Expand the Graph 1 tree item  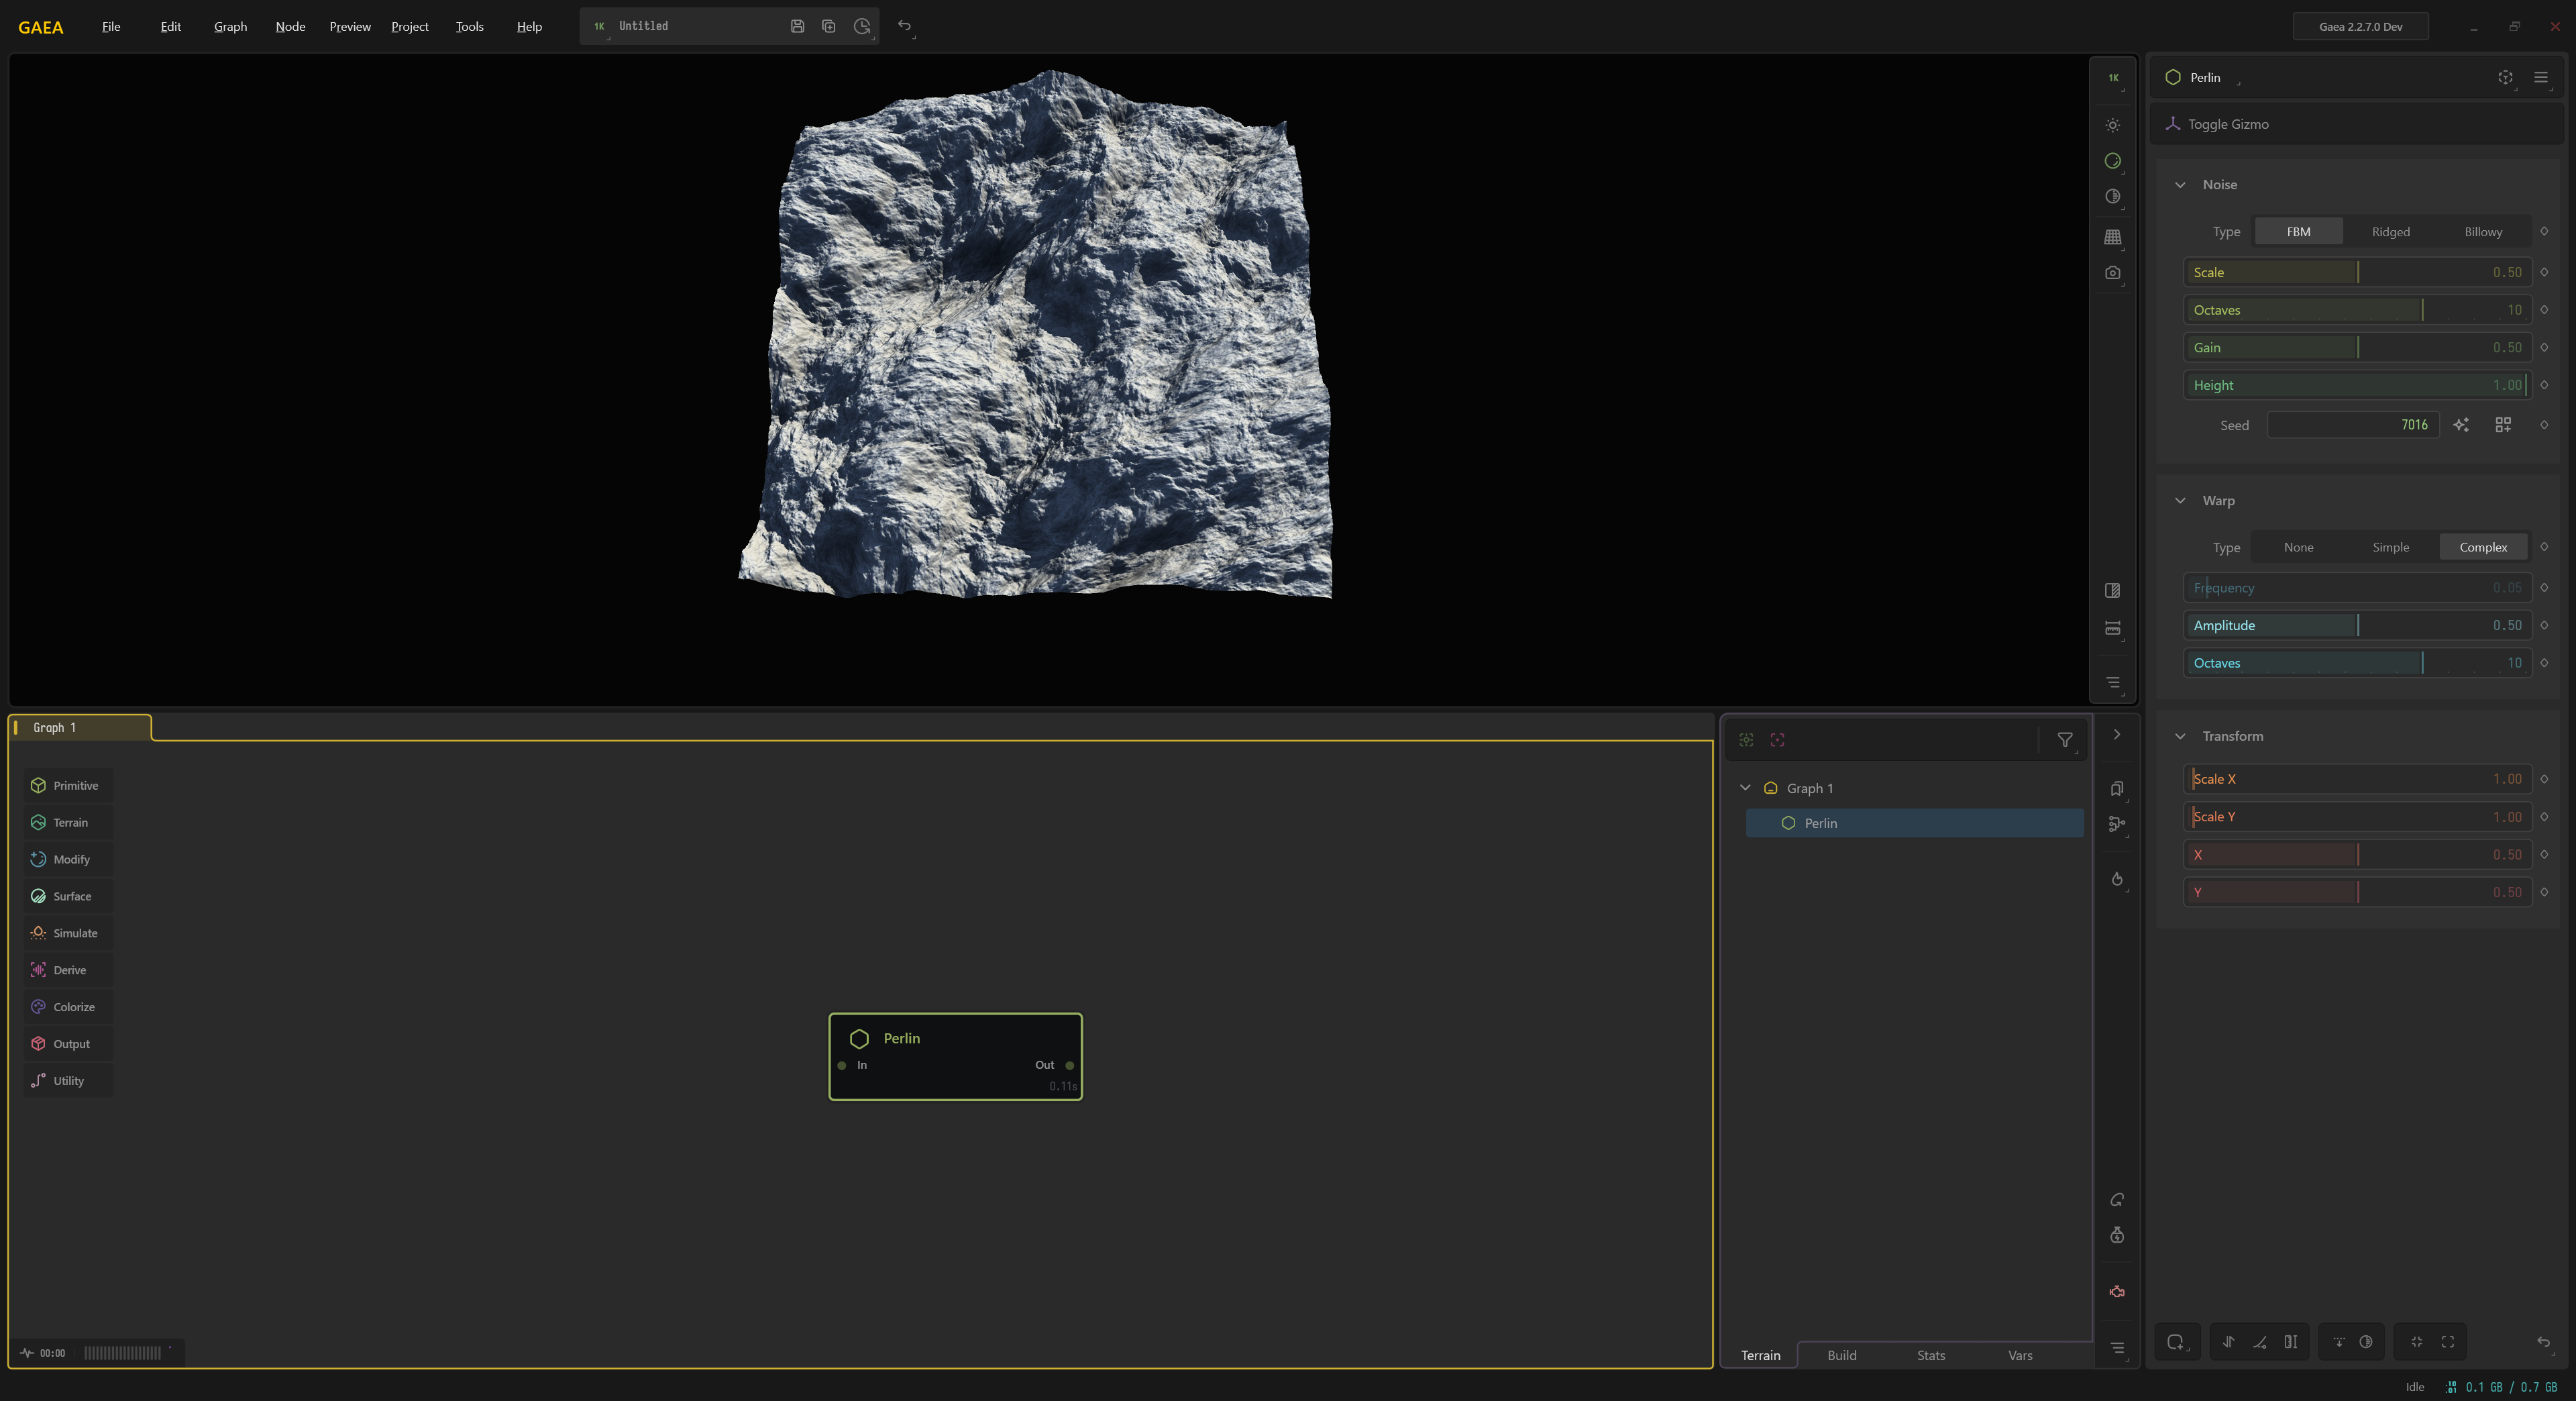coord(1746,787)
